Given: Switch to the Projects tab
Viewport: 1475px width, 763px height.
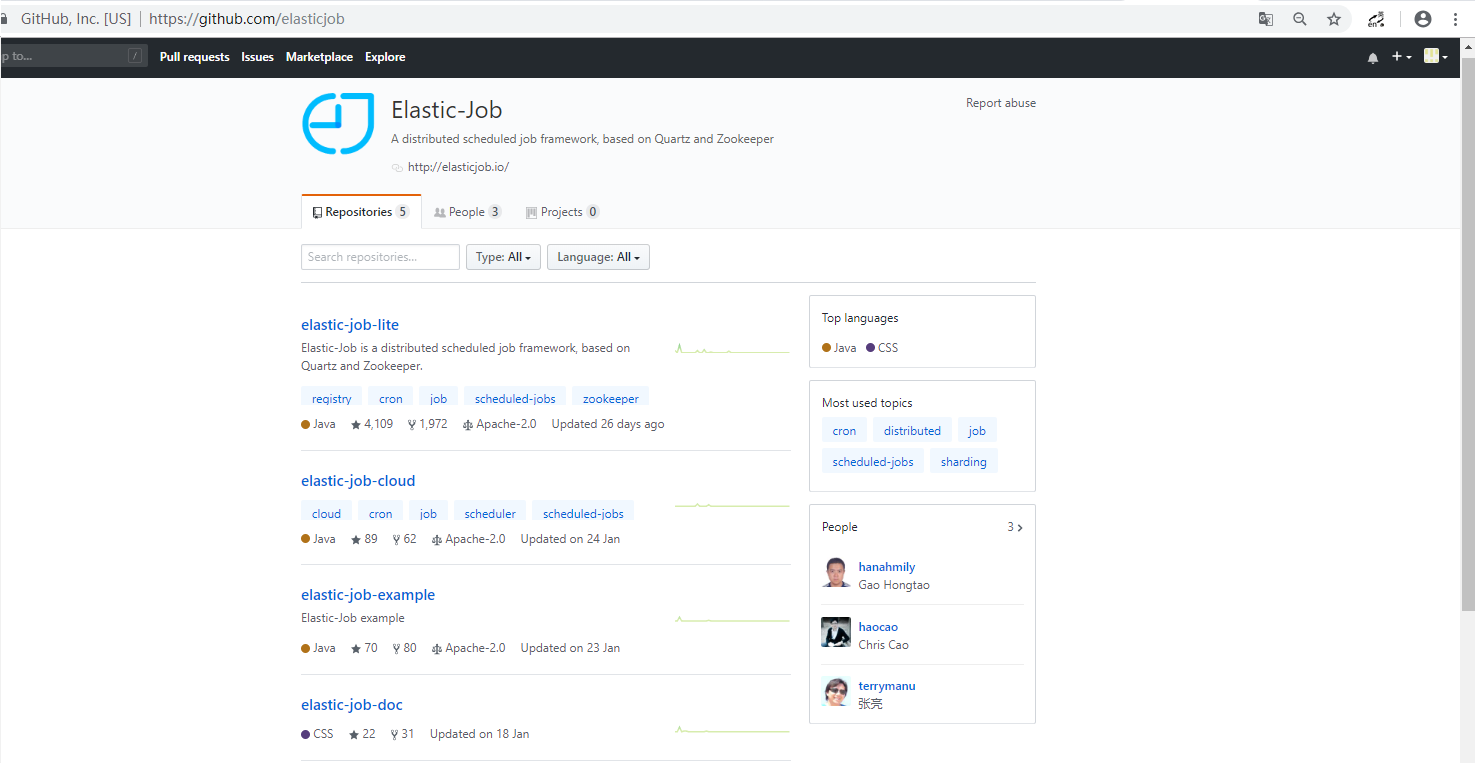Looking at the screenshot, I should (x=562, y=212).
